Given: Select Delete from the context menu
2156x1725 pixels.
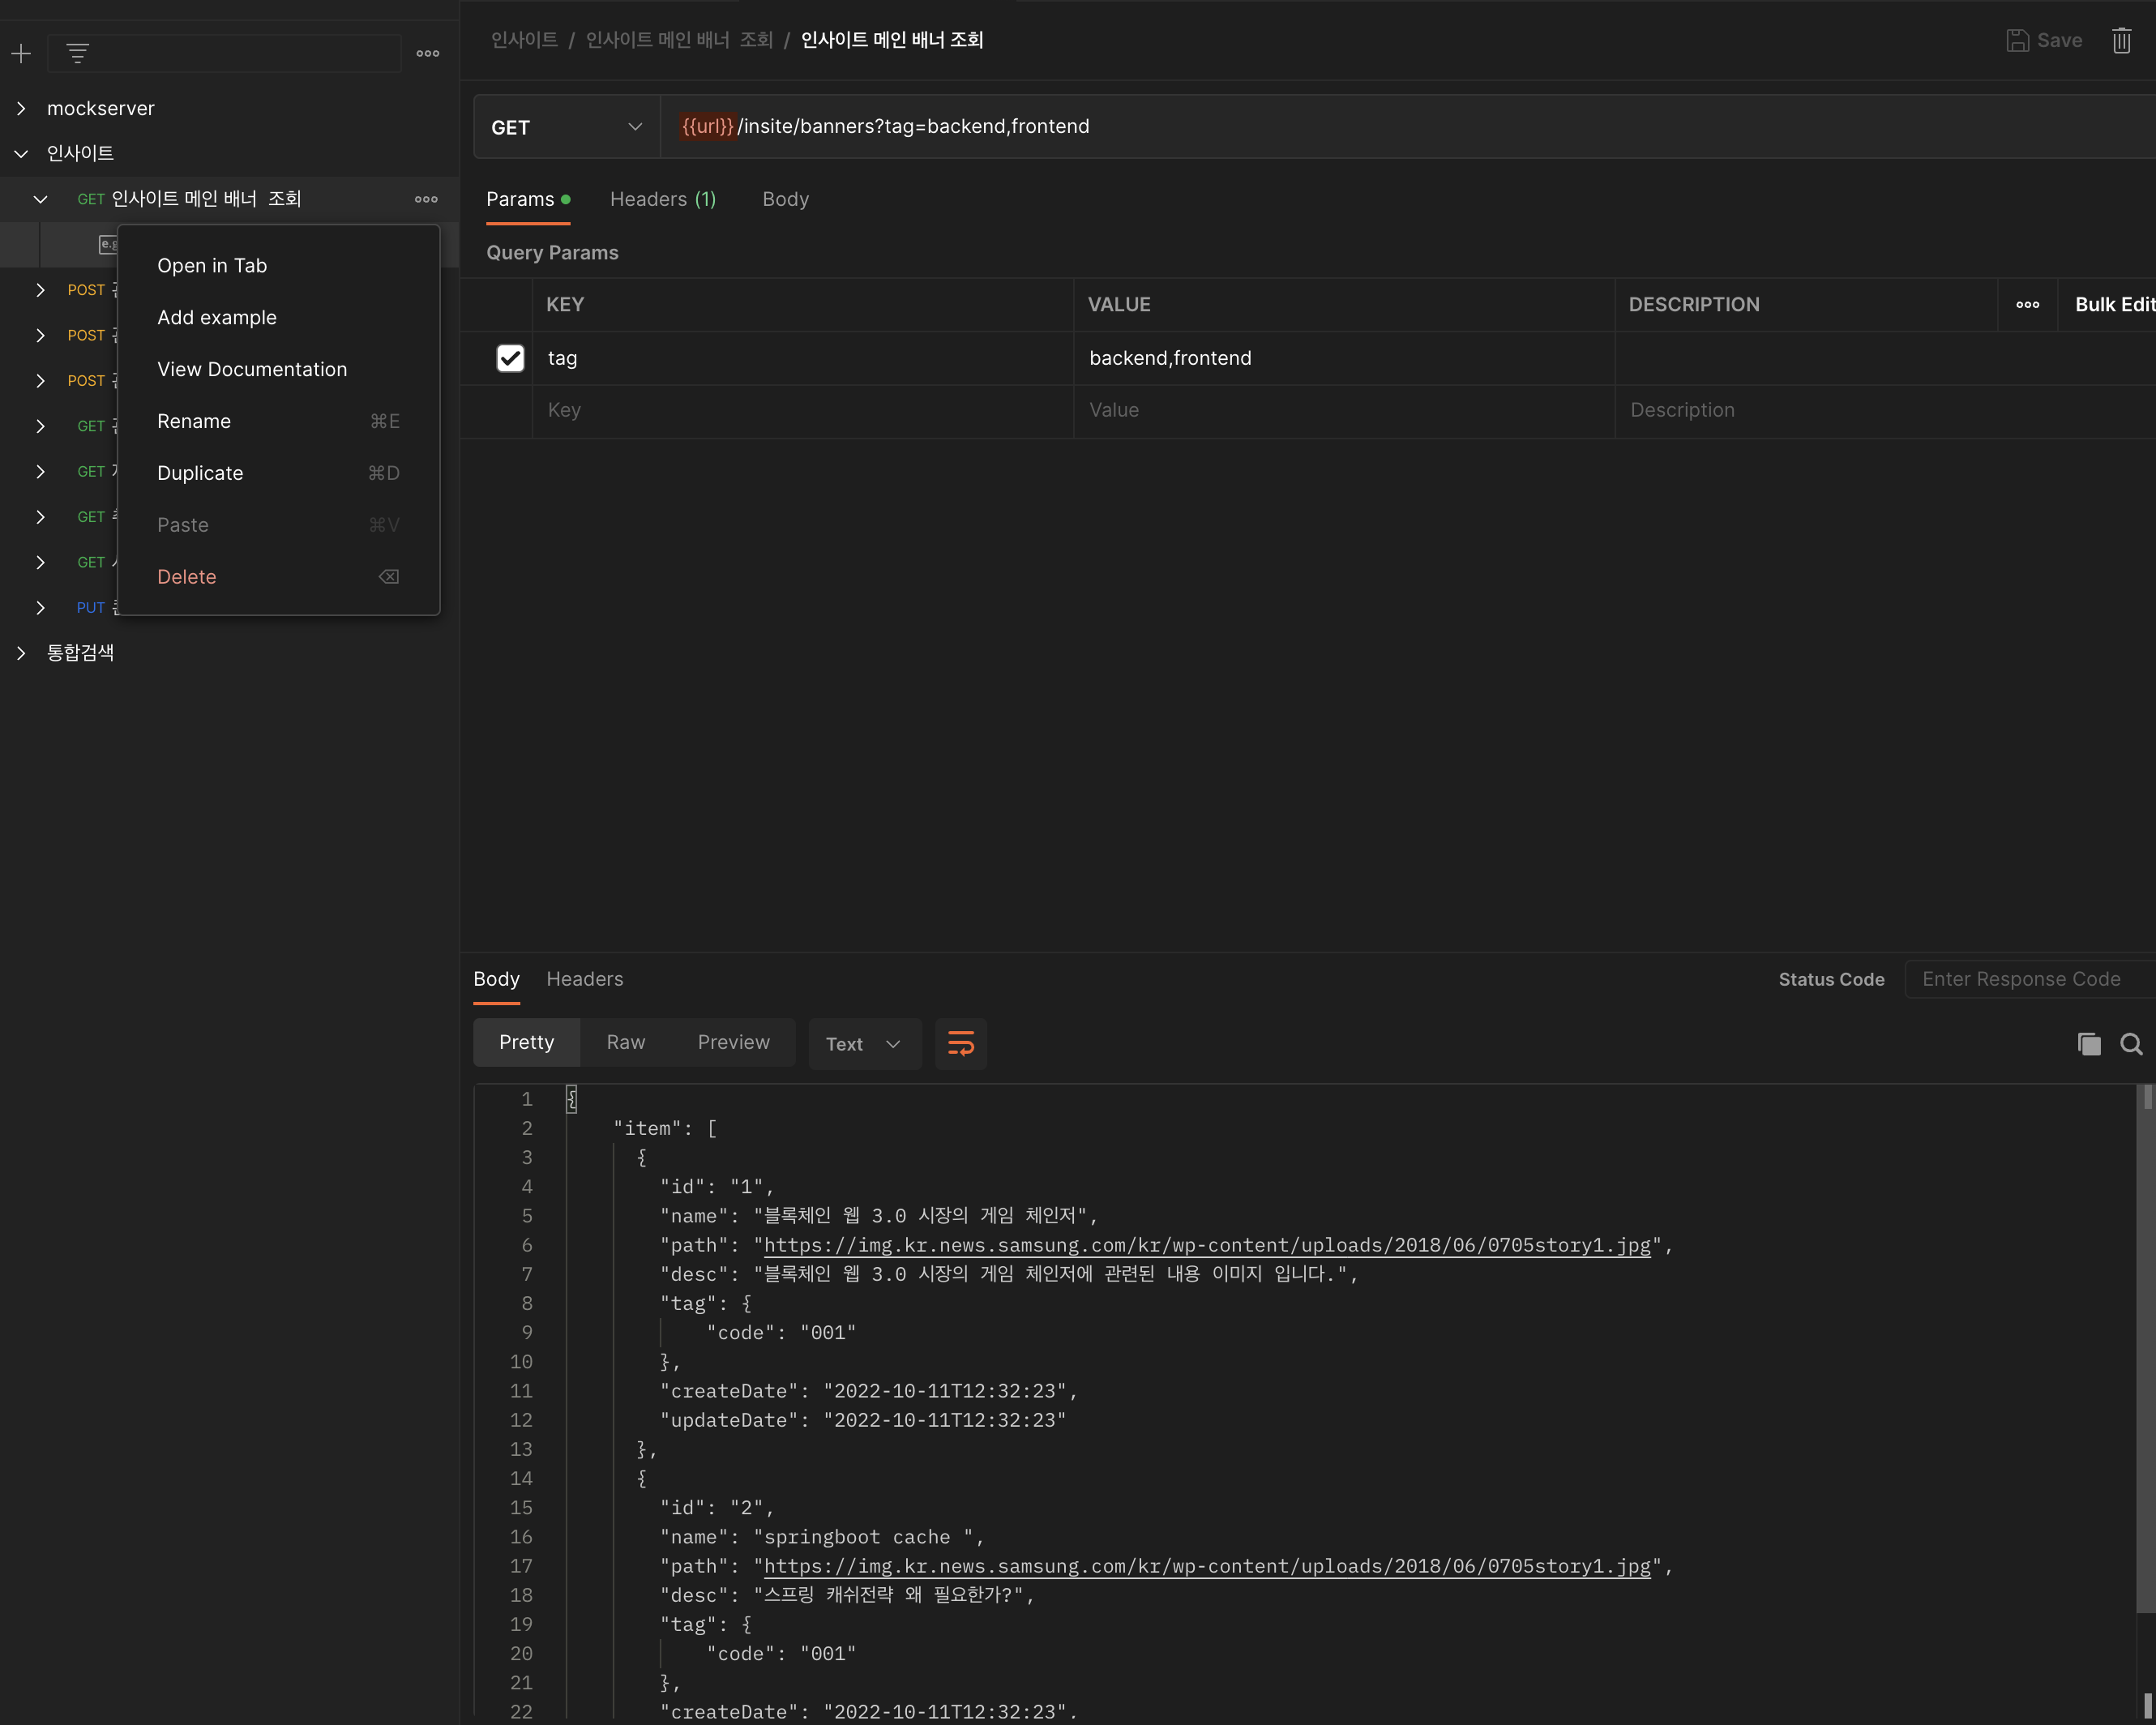Looking at the screenshot, I should [187, 577].
